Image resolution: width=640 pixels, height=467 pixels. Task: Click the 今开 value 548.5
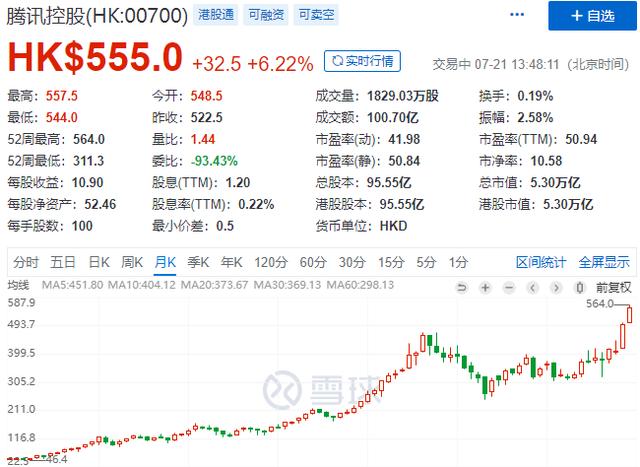pyautogui.click(x=207, y=96)
